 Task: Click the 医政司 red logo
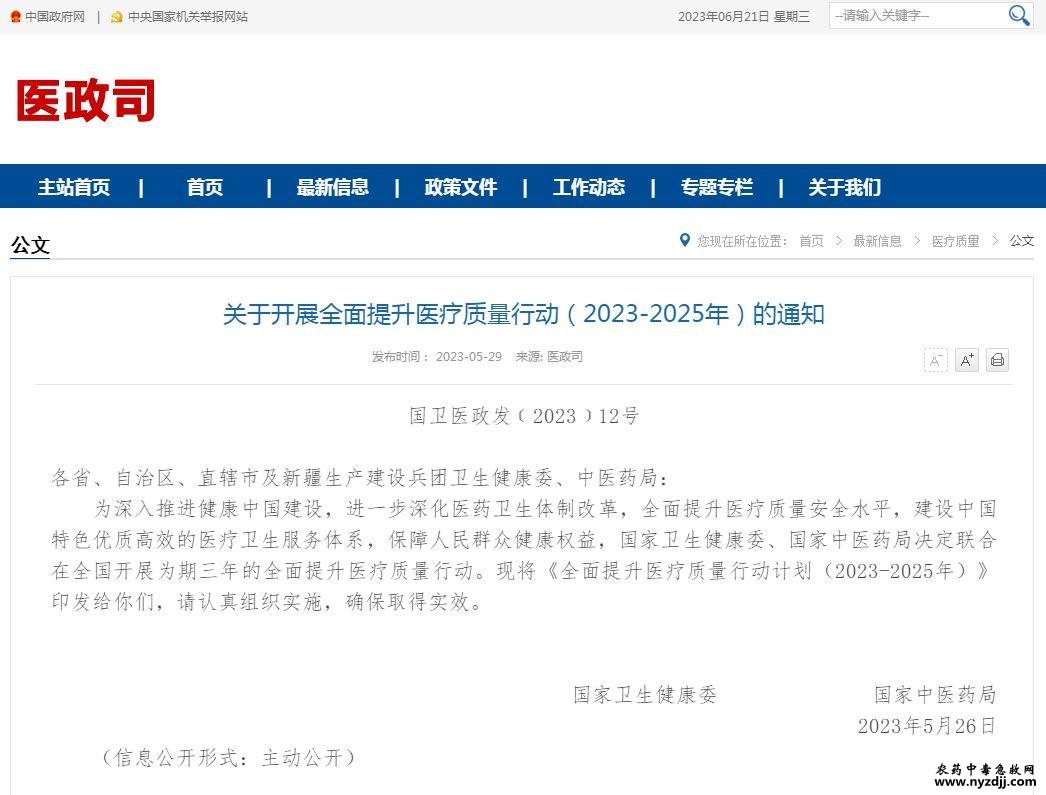(x=86, y=101)
